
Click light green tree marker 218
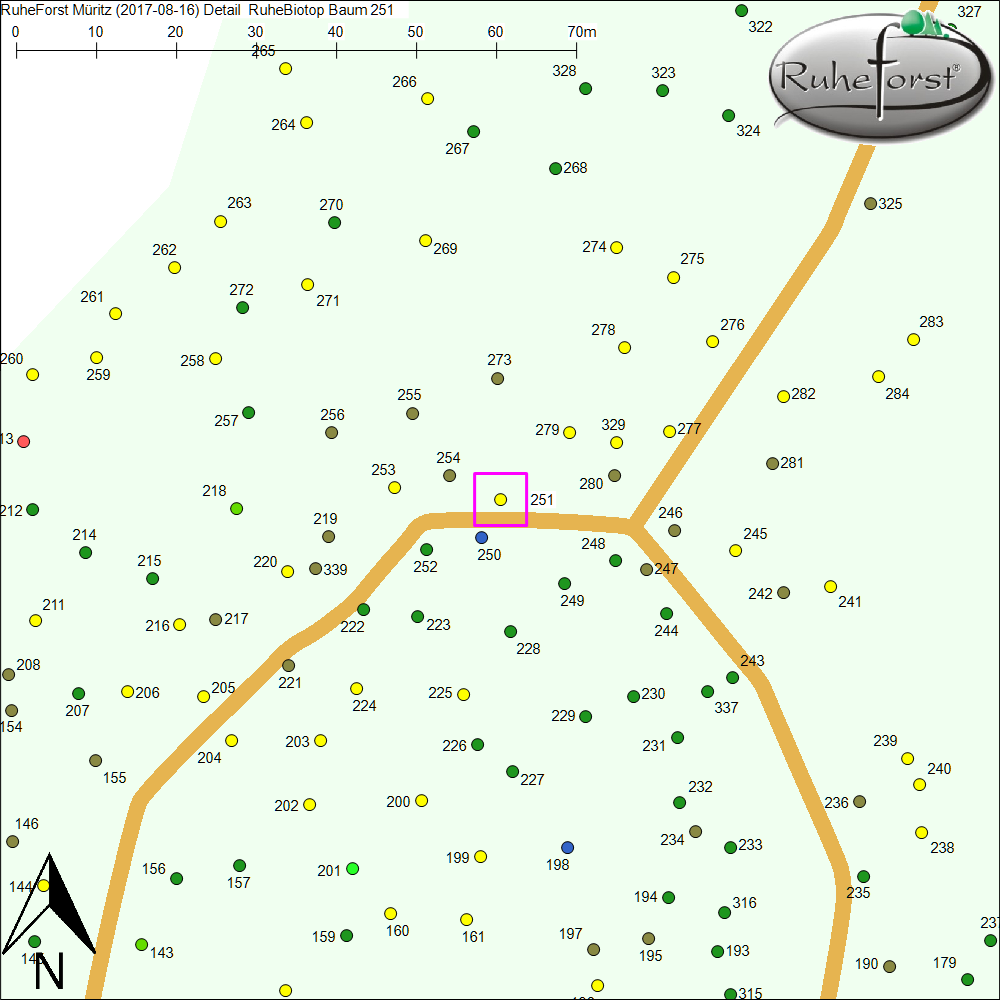click(237, 508)
